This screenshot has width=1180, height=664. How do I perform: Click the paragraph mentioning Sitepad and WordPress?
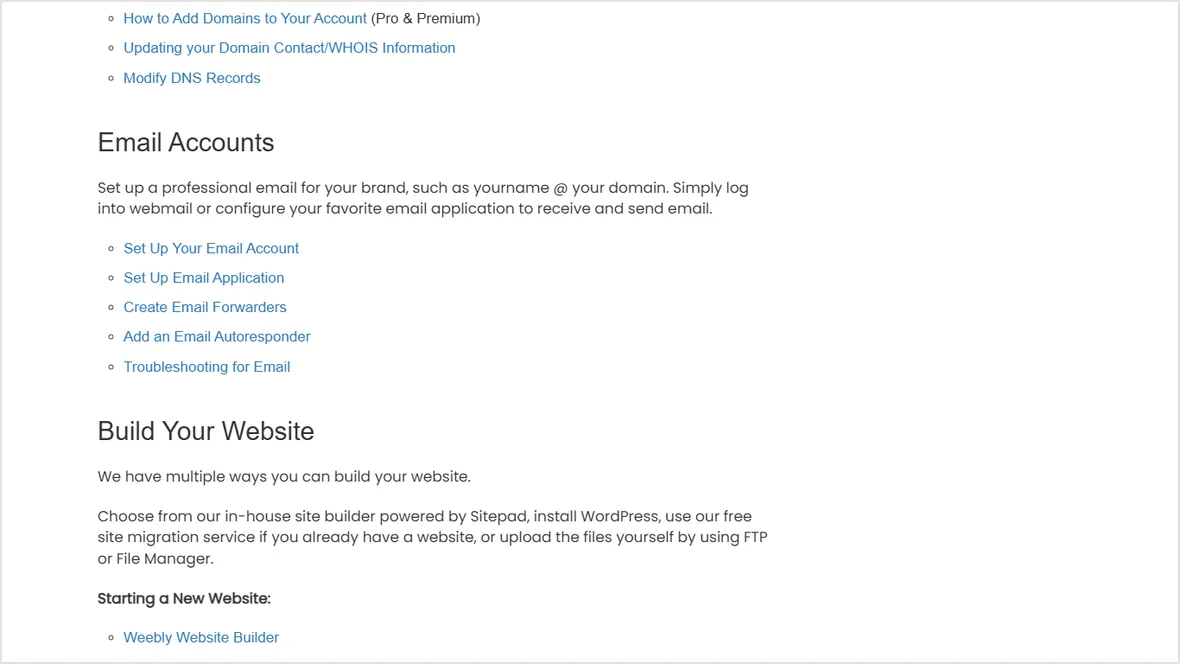coord(433,538)
